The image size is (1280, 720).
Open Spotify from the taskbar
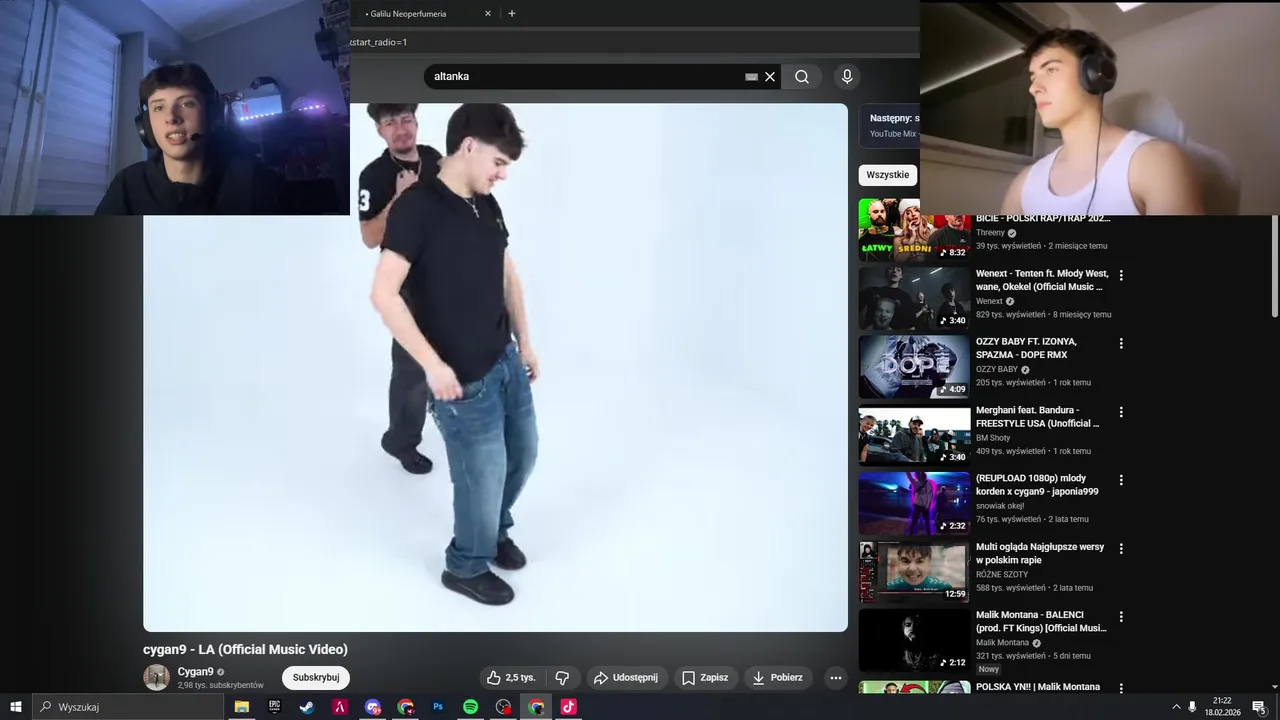pos(470,707)
